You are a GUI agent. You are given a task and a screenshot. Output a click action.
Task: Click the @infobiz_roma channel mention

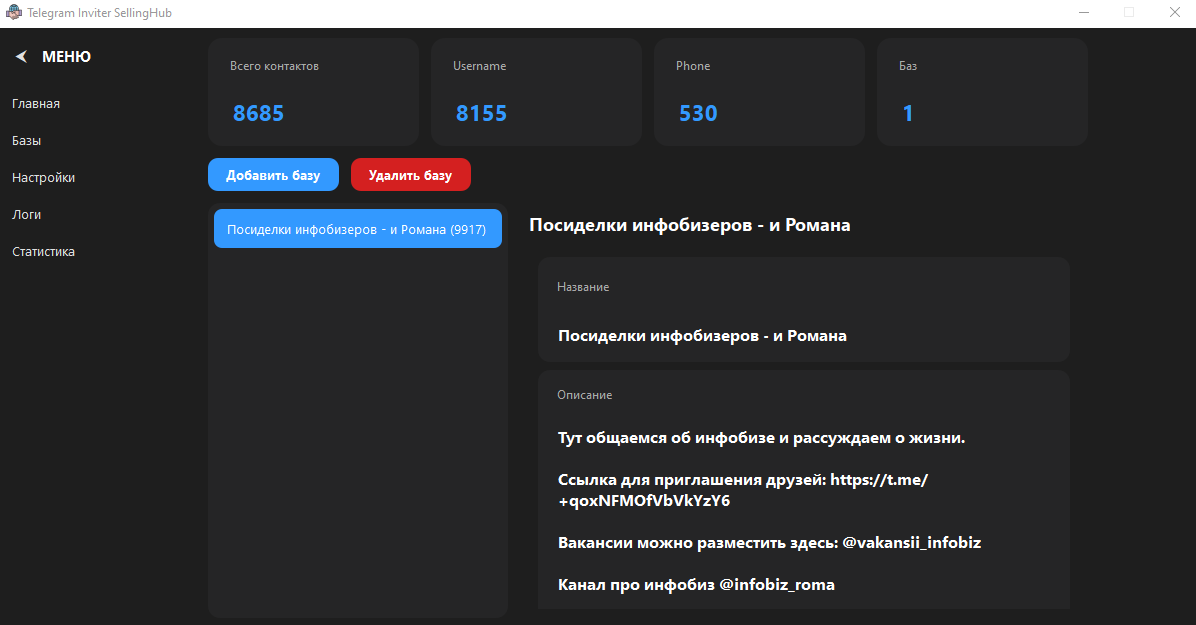click(776, 584)
